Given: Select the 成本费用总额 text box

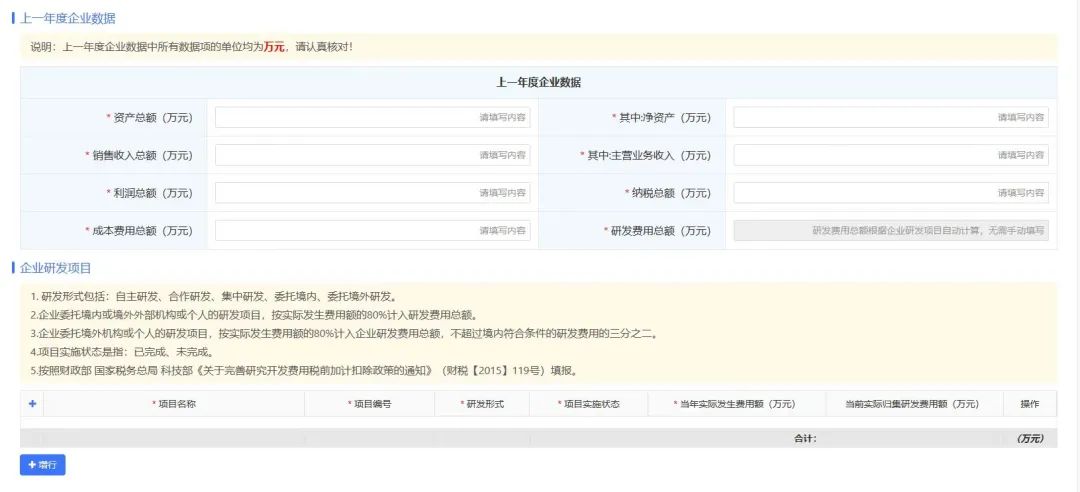Looking at the screenshot, I should pyautogui.click(x=372, y=231).
